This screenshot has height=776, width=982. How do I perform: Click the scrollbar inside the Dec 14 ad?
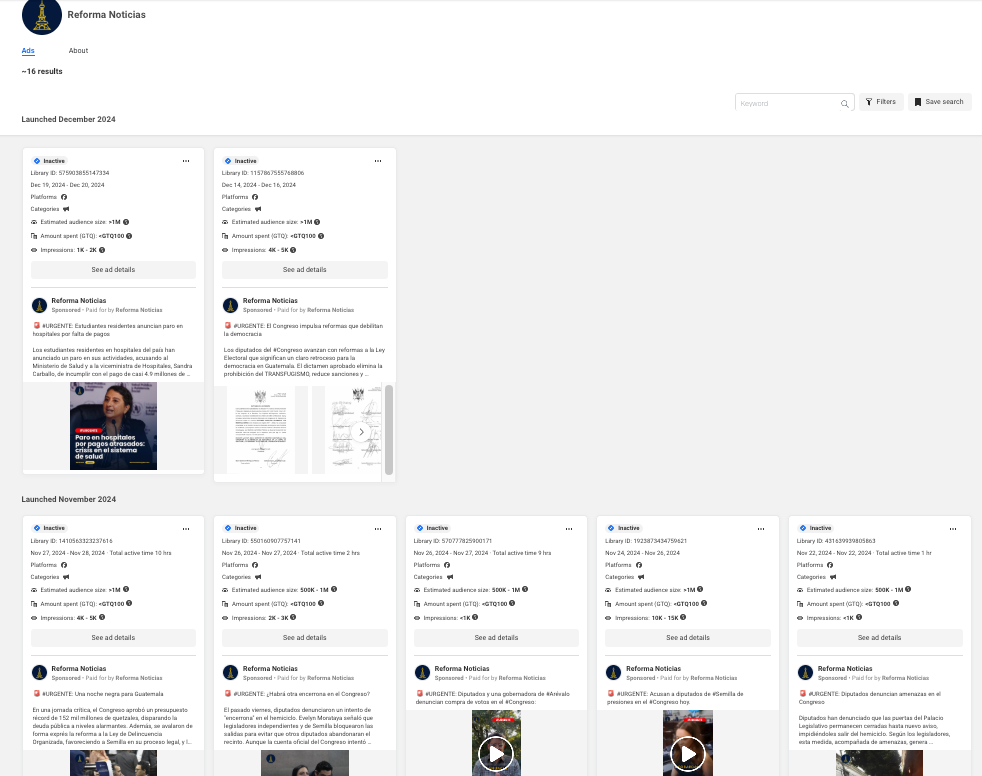pos(389,430)
